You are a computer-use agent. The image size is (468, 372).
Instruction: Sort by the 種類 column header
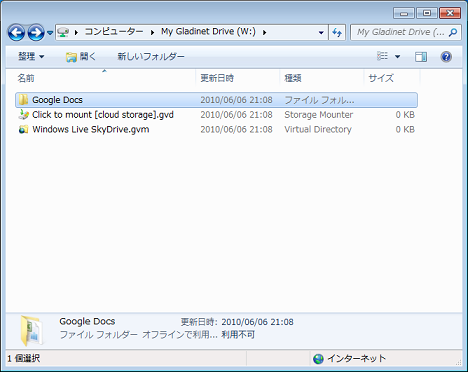click(x=293, y=78)
